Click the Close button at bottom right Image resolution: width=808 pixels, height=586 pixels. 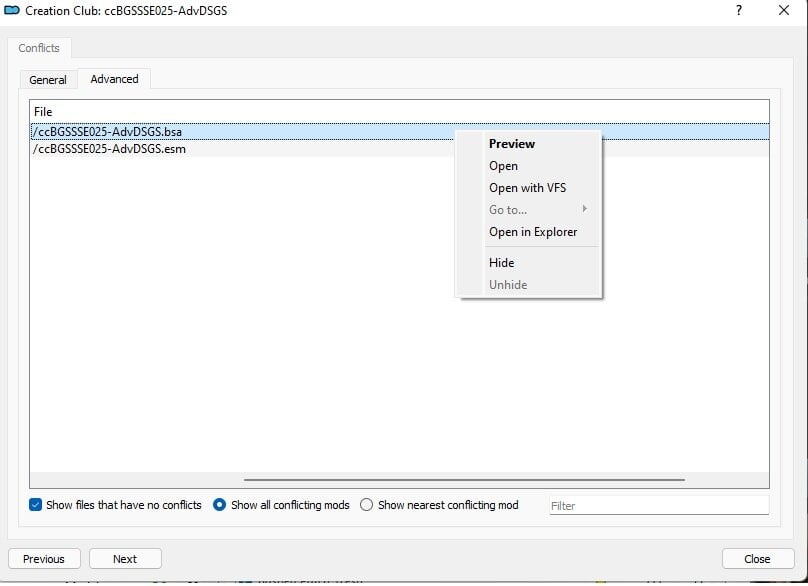point(758,559)
